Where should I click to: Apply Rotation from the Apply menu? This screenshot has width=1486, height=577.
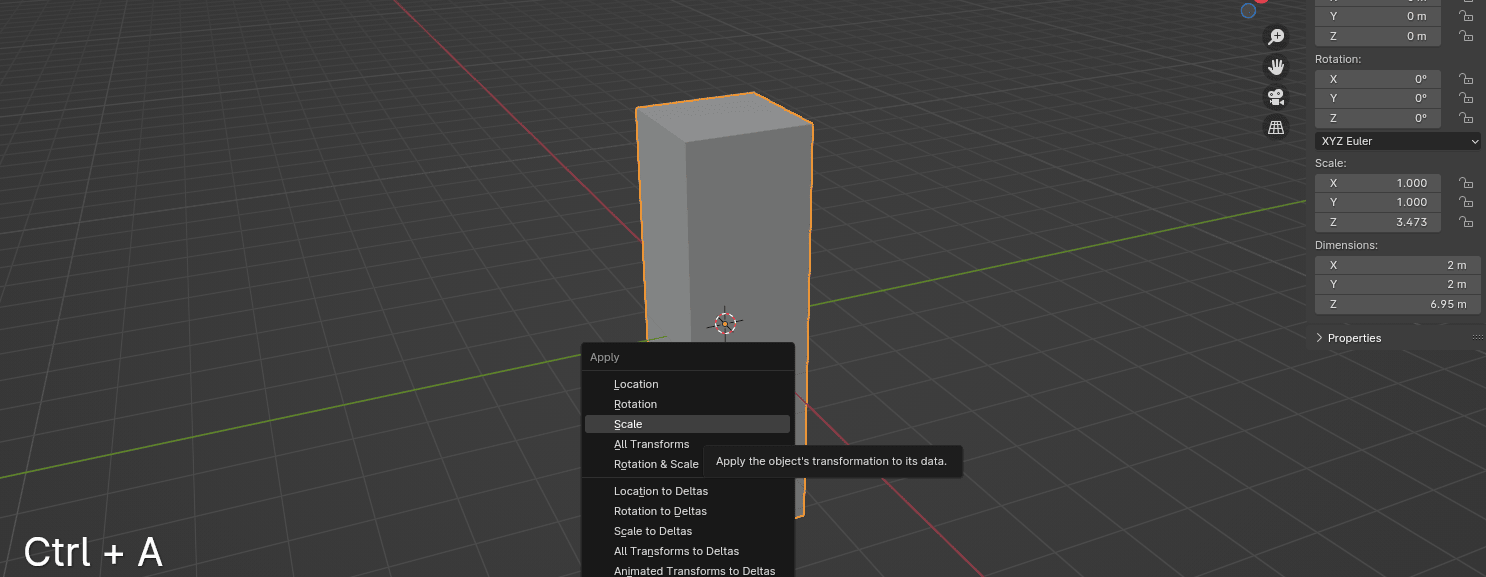635,404
